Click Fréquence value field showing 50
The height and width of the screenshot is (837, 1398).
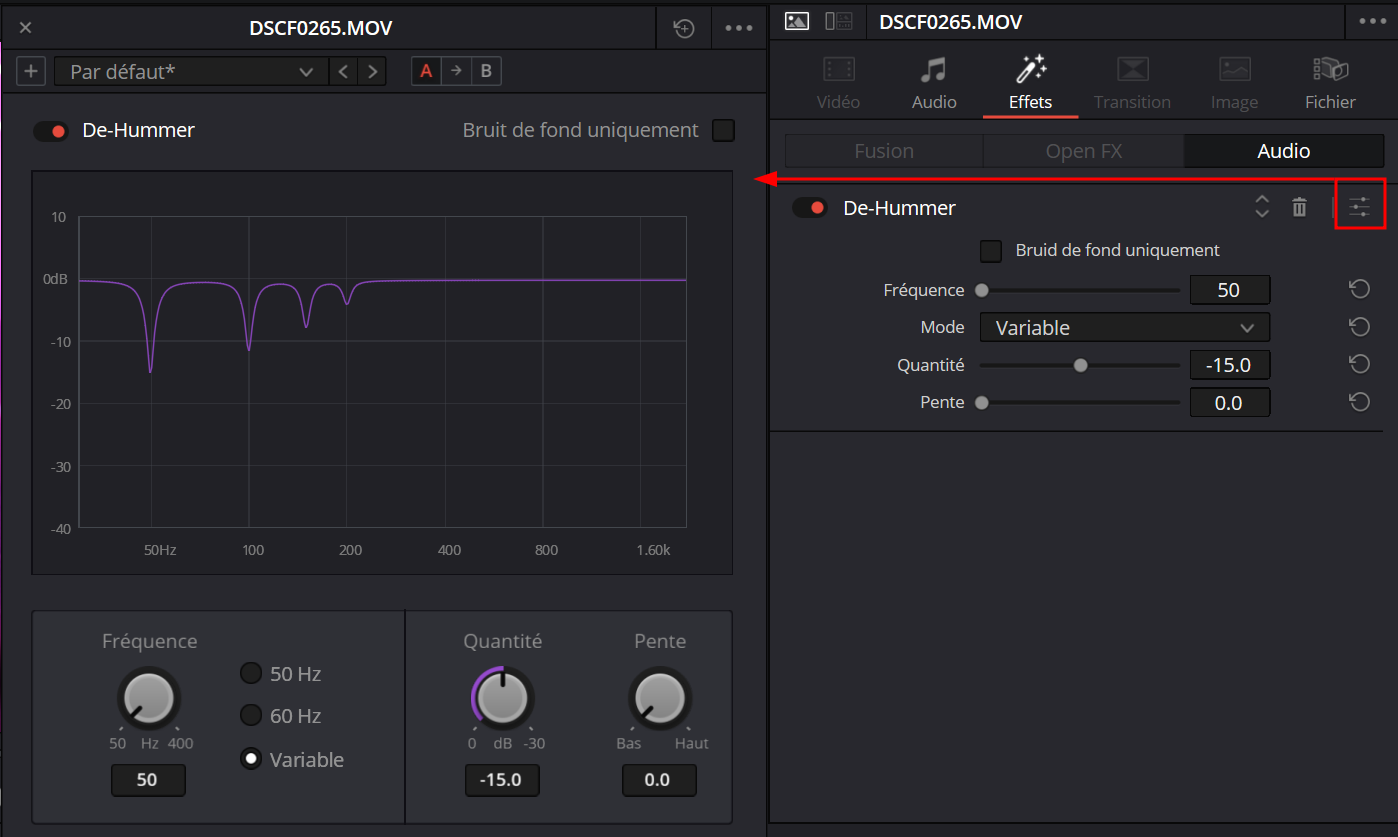click(x=1230, y=290)
